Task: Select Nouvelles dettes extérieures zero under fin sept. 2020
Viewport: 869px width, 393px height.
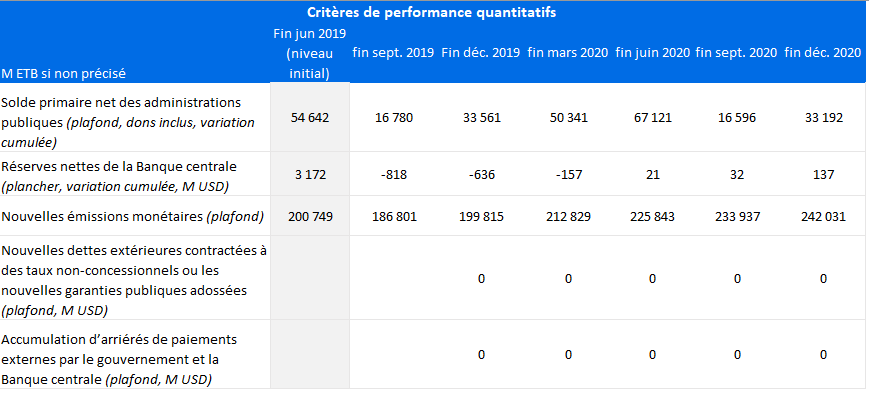Action: click(x=737, y=279)
